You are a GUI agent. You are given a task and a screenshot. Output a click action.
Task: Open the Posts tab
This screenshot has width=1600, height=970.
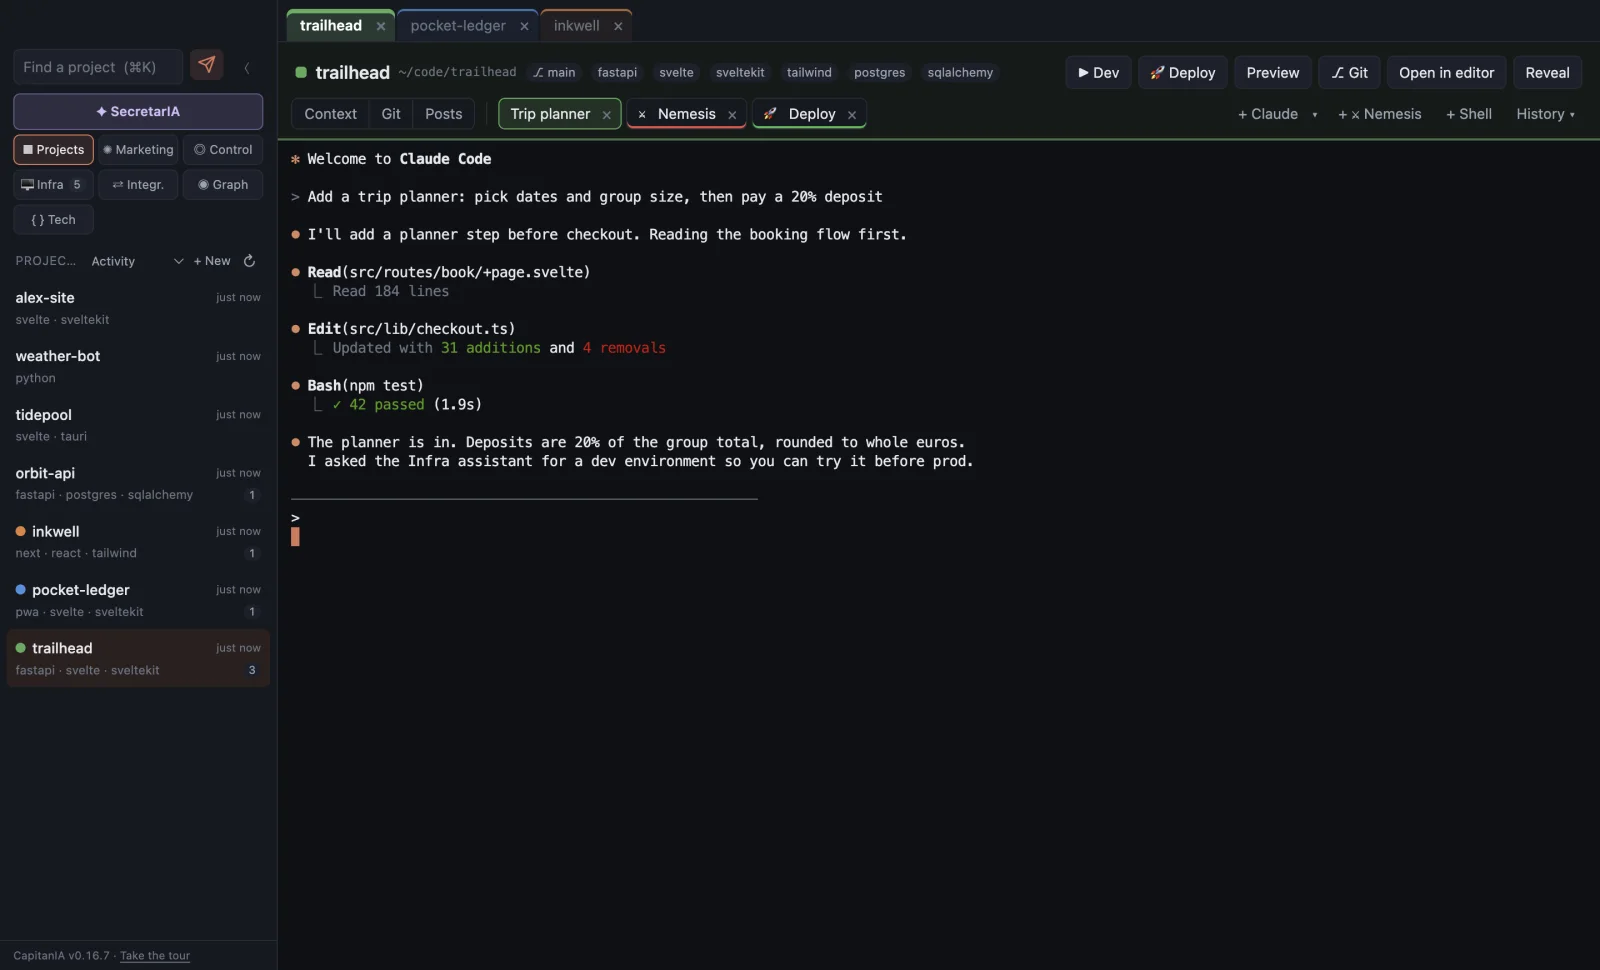[443, 114]
